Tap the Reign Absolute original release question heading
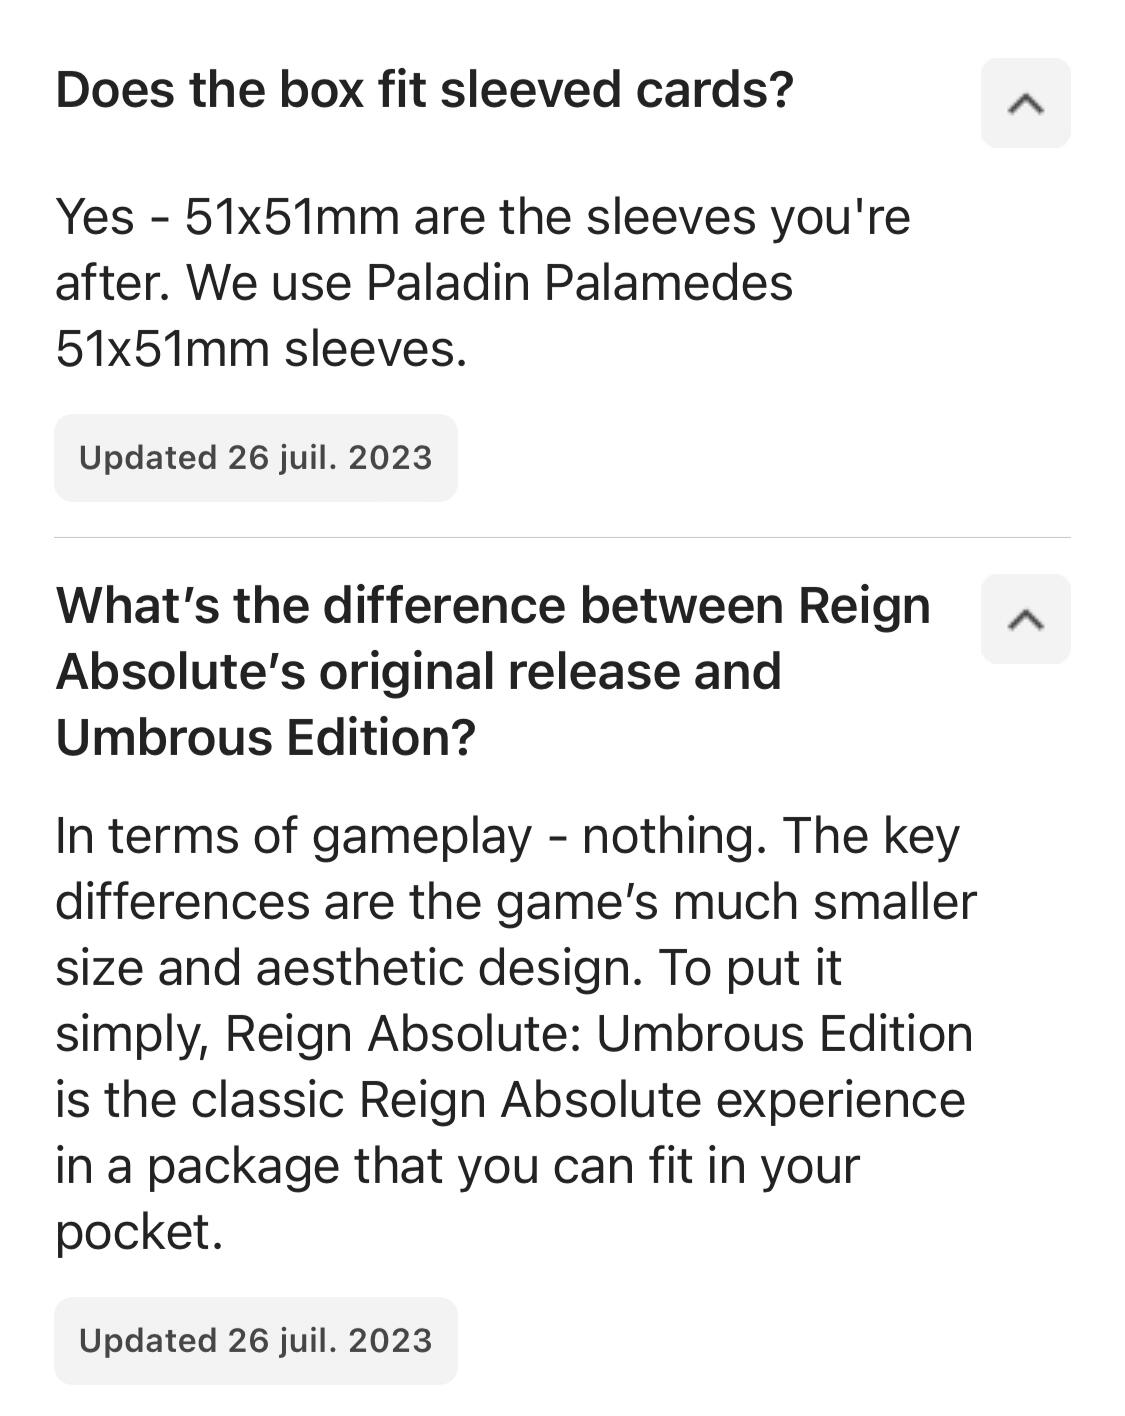The image size is (1125, 1416). point(493,671)
